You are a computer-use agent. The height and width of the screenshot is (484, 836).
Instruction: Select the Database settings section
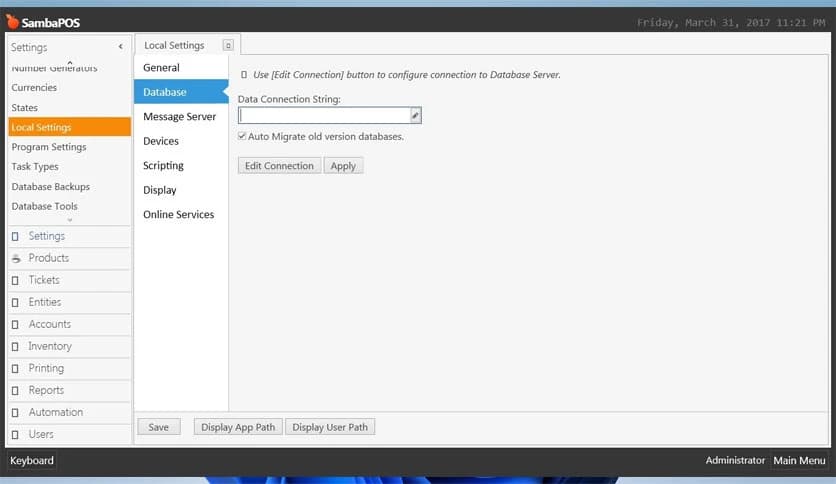tap(181, 92)
